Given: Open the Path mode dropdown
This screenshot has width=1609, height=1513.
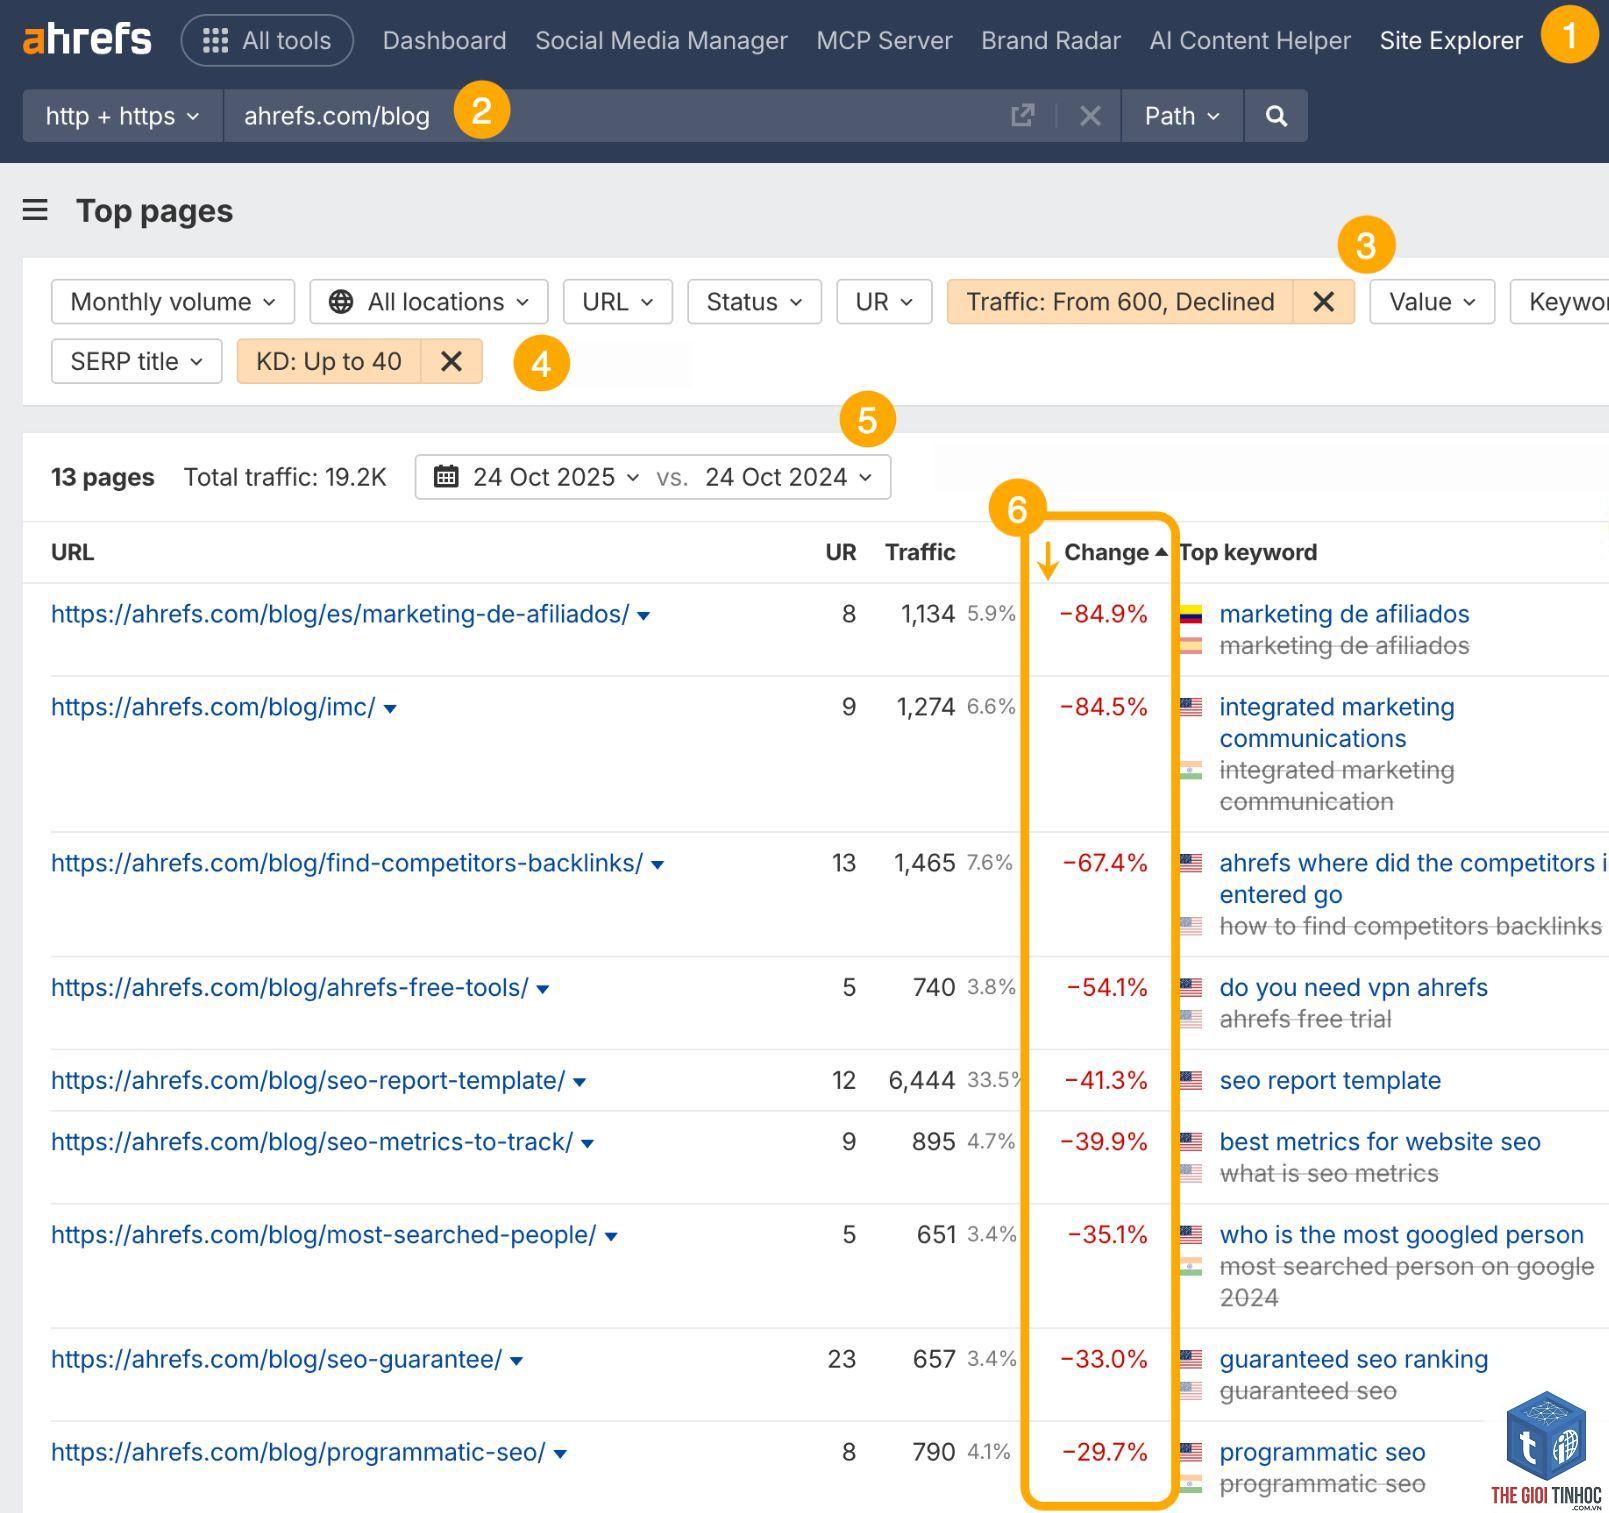Looking at the screenshot, I should [x=1182, y=116].
